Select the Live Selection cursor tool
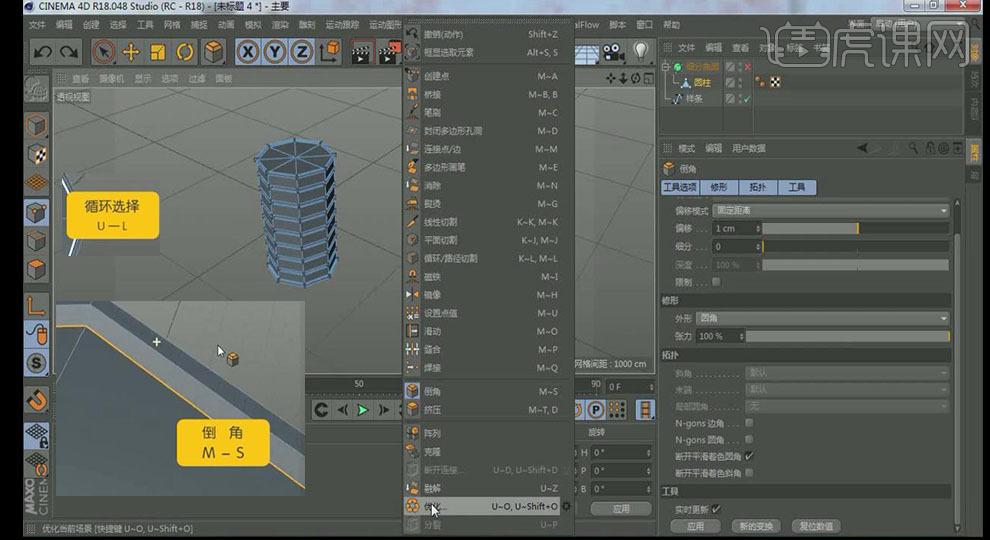This screenshot has height=540, width=990. (x=104, y=52)
